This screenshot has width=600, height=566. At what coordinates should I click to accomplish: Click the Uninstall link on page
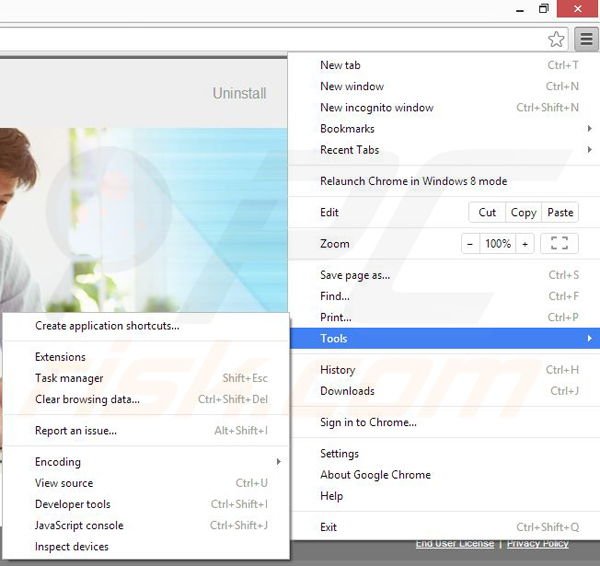(x=239, y=93)
